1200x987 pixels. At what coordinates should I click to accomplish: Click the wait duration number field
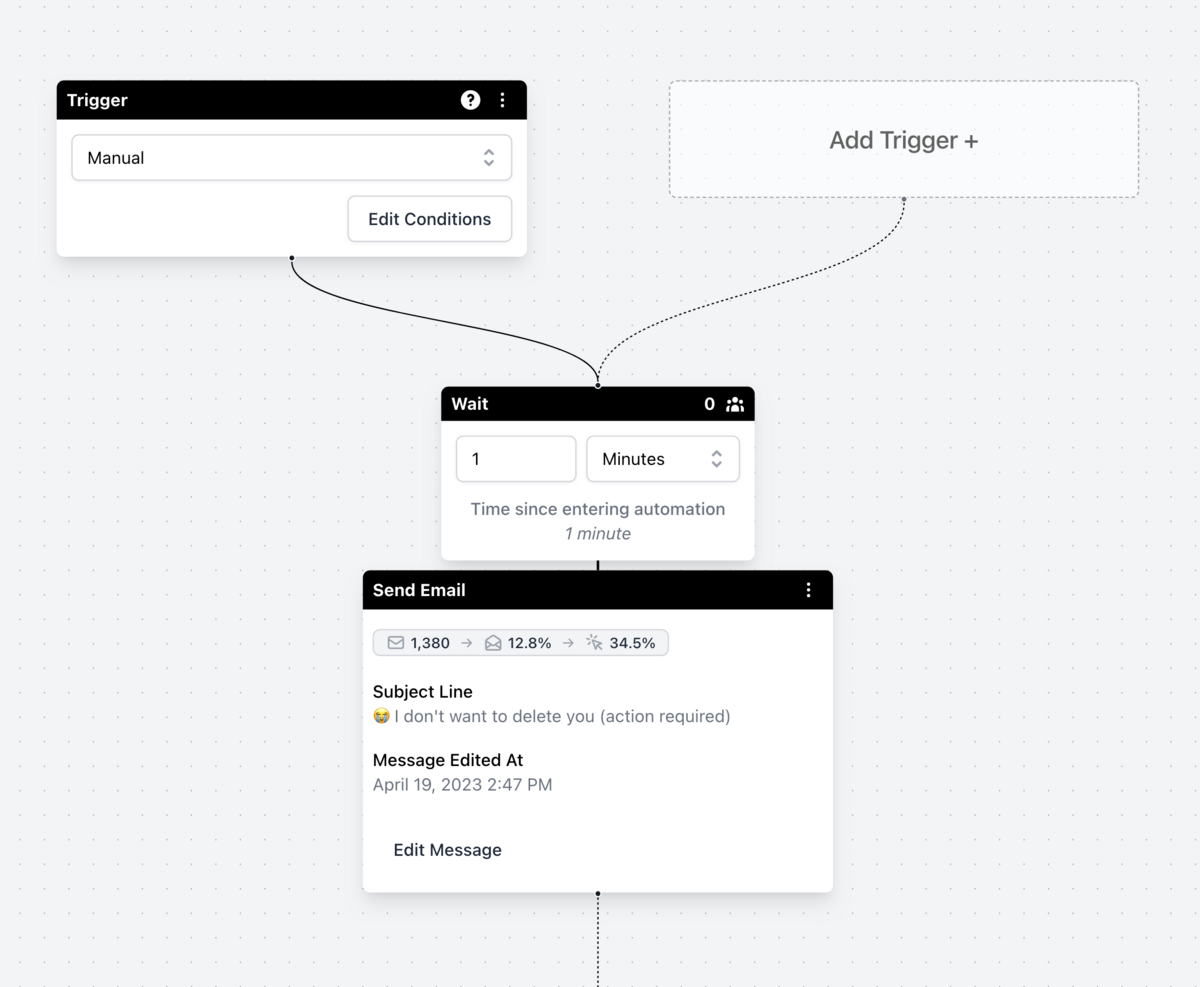click(x=516, y=459)
